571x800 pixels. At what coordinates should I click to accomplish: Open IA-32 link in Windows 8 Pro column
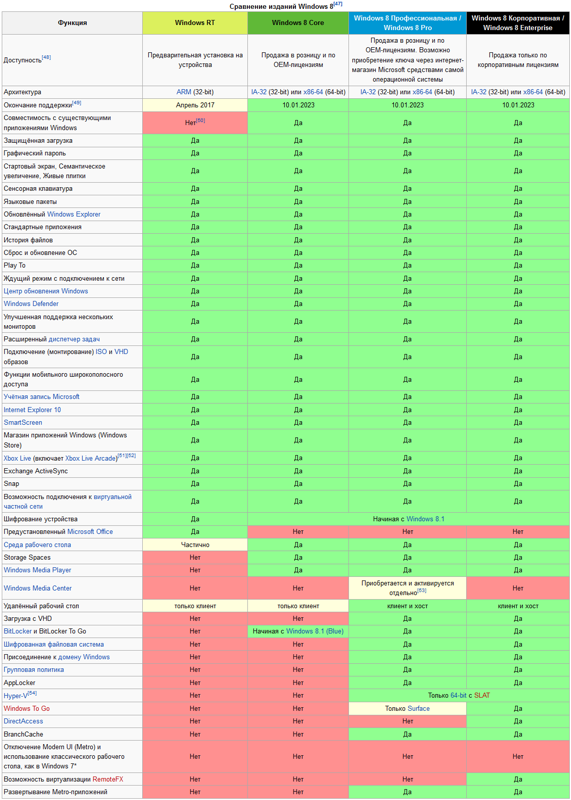tap(368, 92)
